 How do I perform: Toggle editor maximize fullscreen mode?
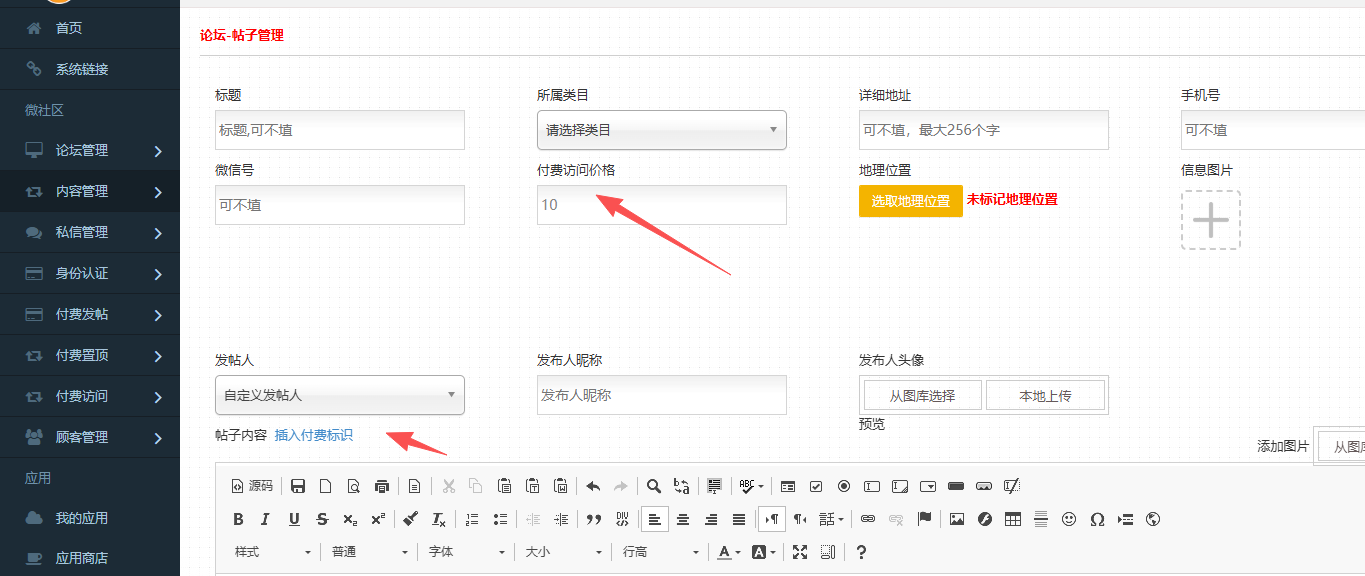point(800,552)
